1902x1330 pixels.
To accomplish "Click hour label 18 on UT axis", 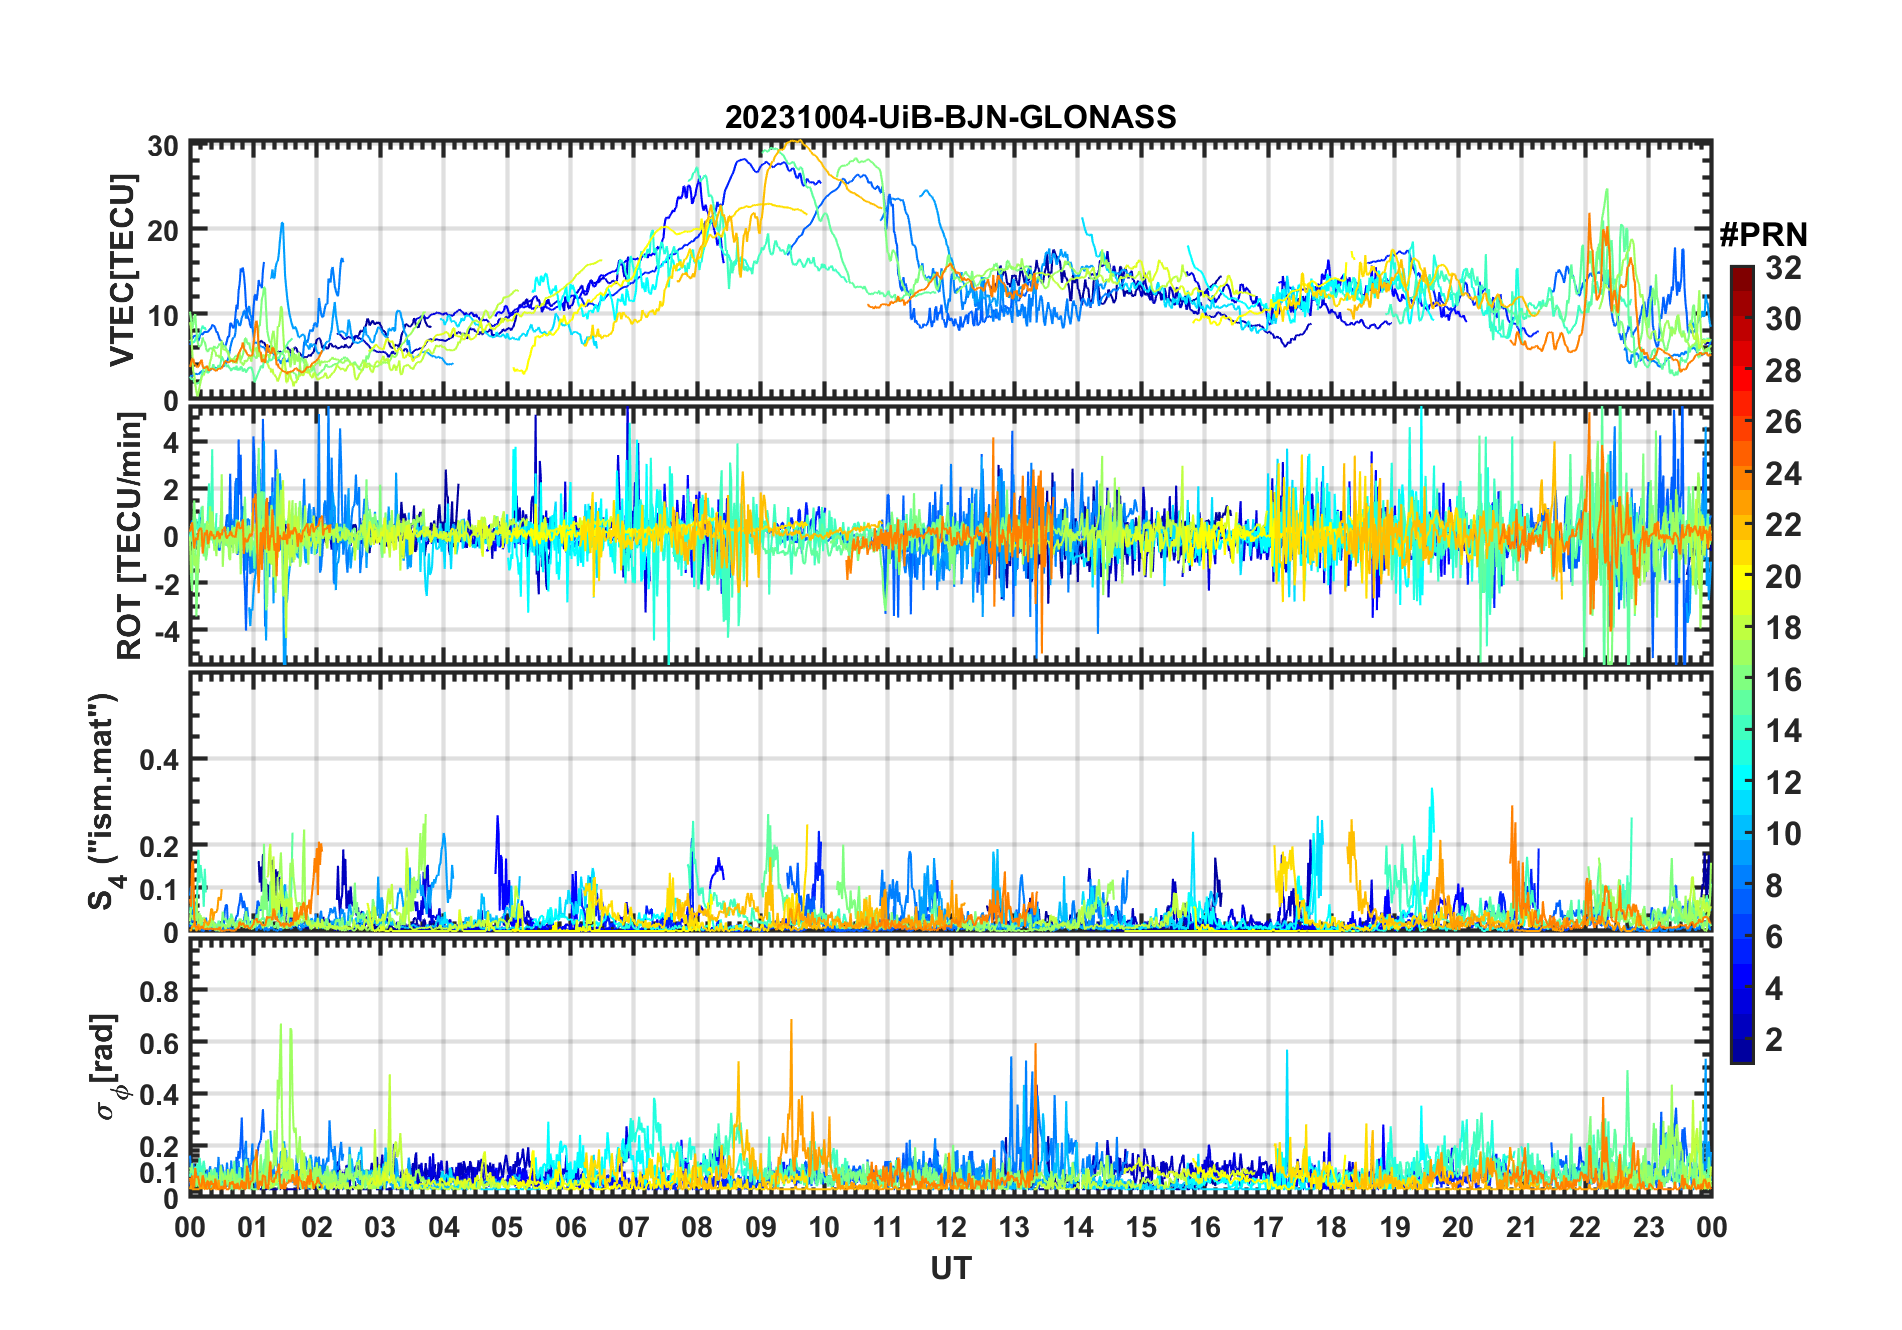I will click(1331, 1228).
